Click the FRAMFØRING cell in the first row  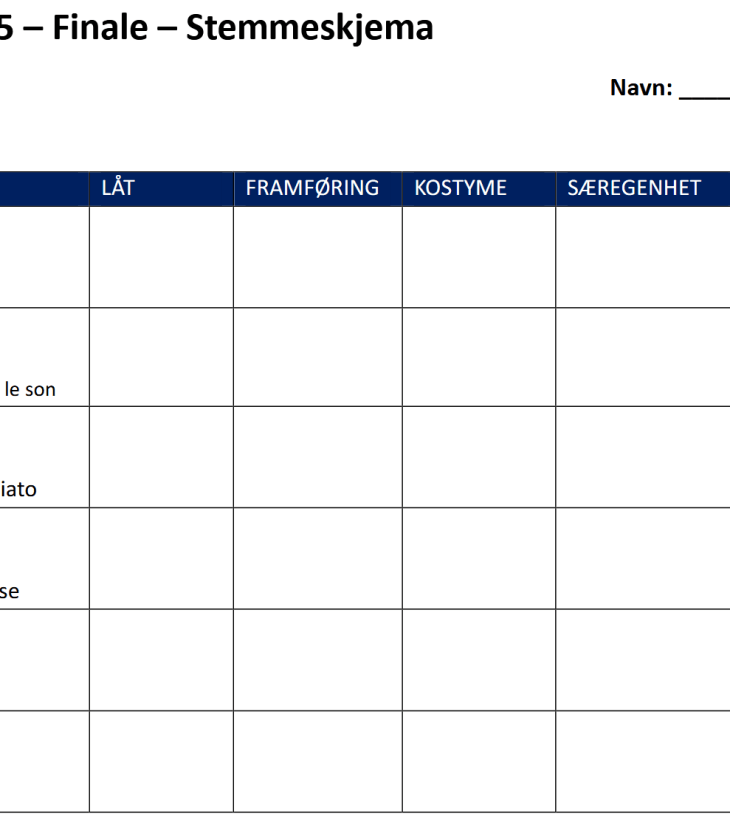click(x=317, y=257)
